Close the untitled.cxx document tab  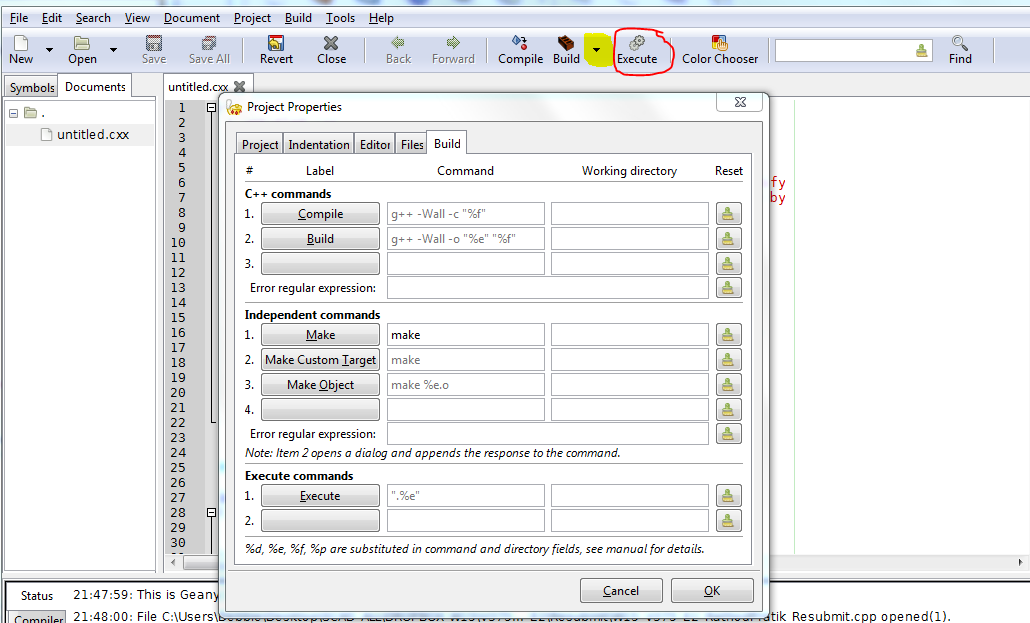click(x=239, y=87)
